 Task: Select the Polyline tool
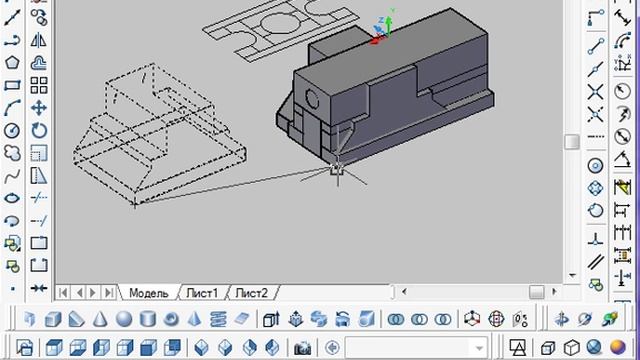[x=12, y=40]
